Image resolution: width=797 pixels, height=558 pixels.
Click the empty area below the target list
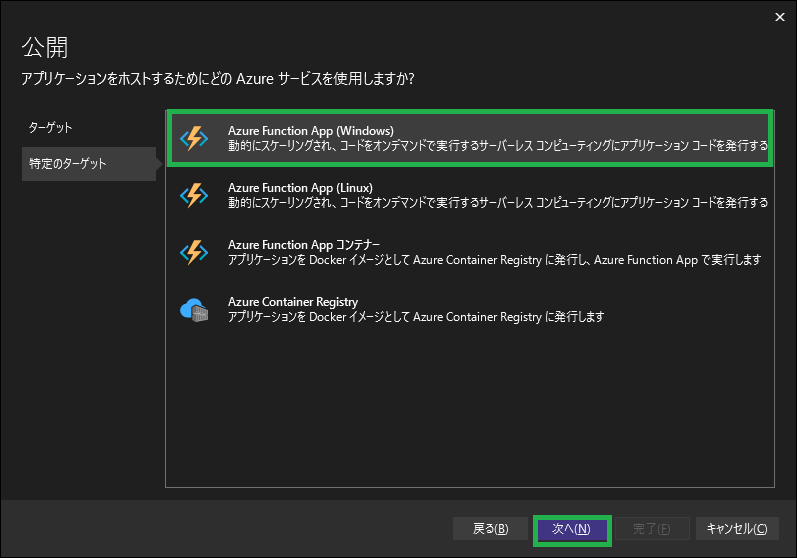(x=470, y=410)
